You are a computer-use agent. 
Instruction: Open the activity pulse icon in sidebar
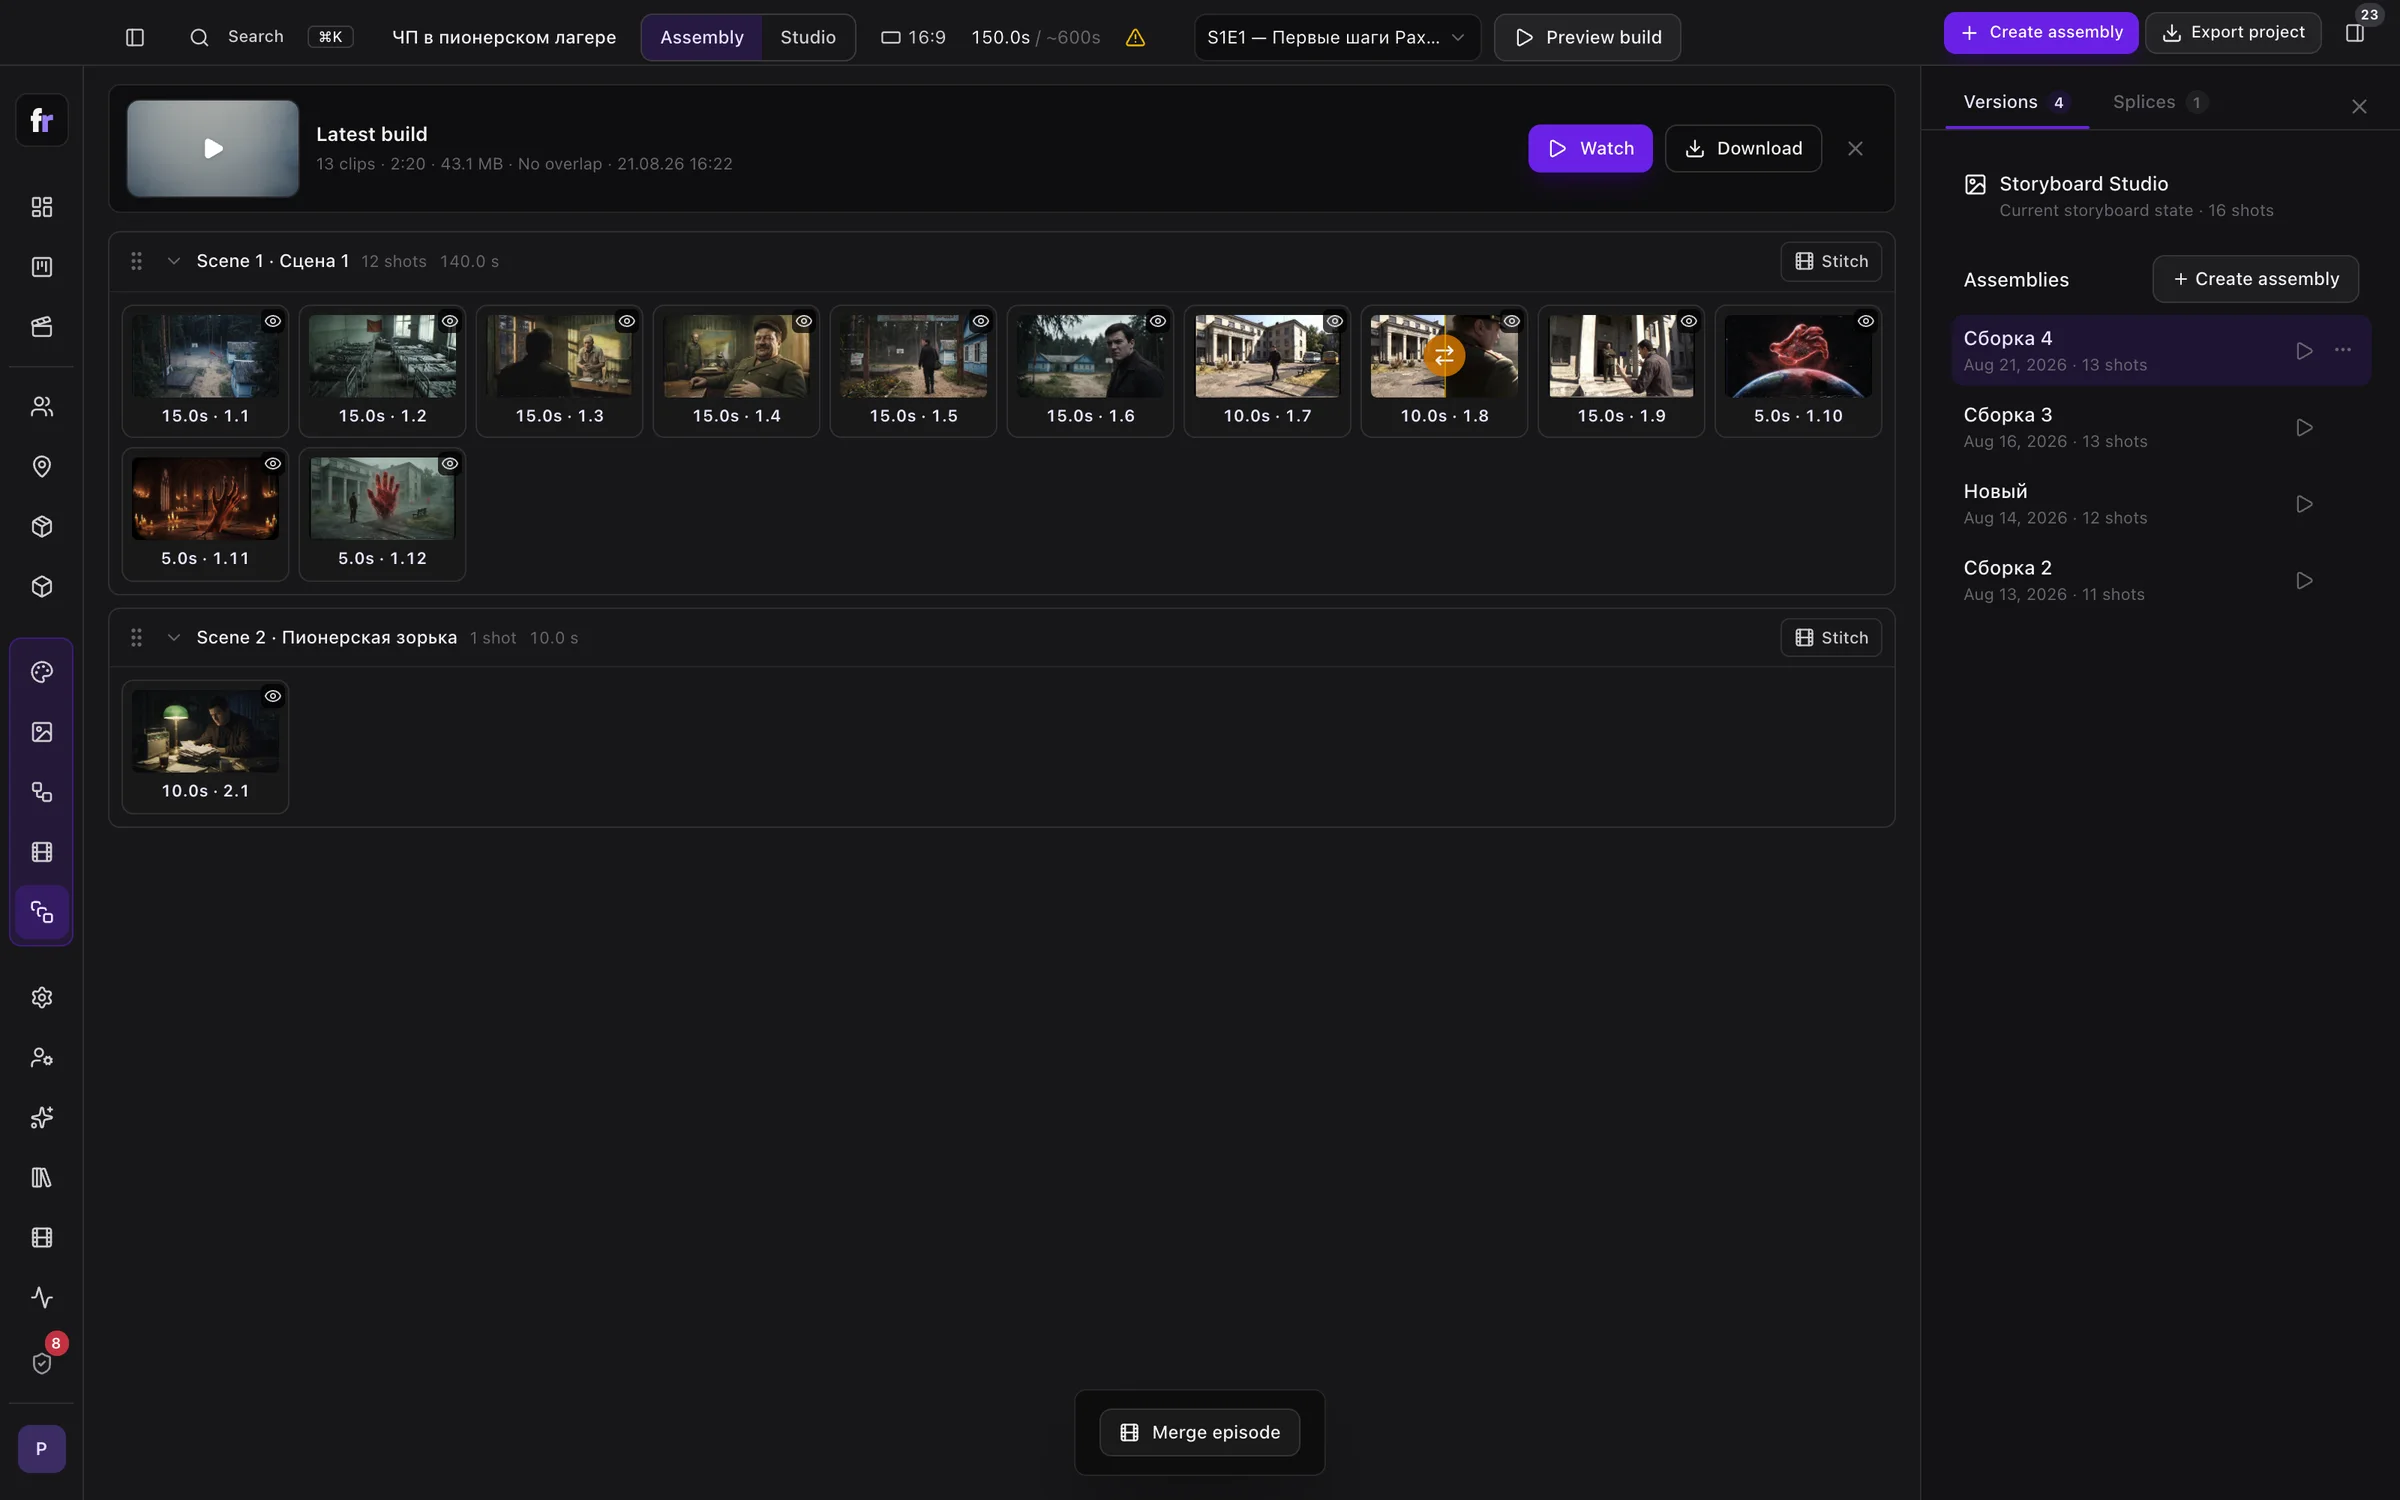[42, 1297]
